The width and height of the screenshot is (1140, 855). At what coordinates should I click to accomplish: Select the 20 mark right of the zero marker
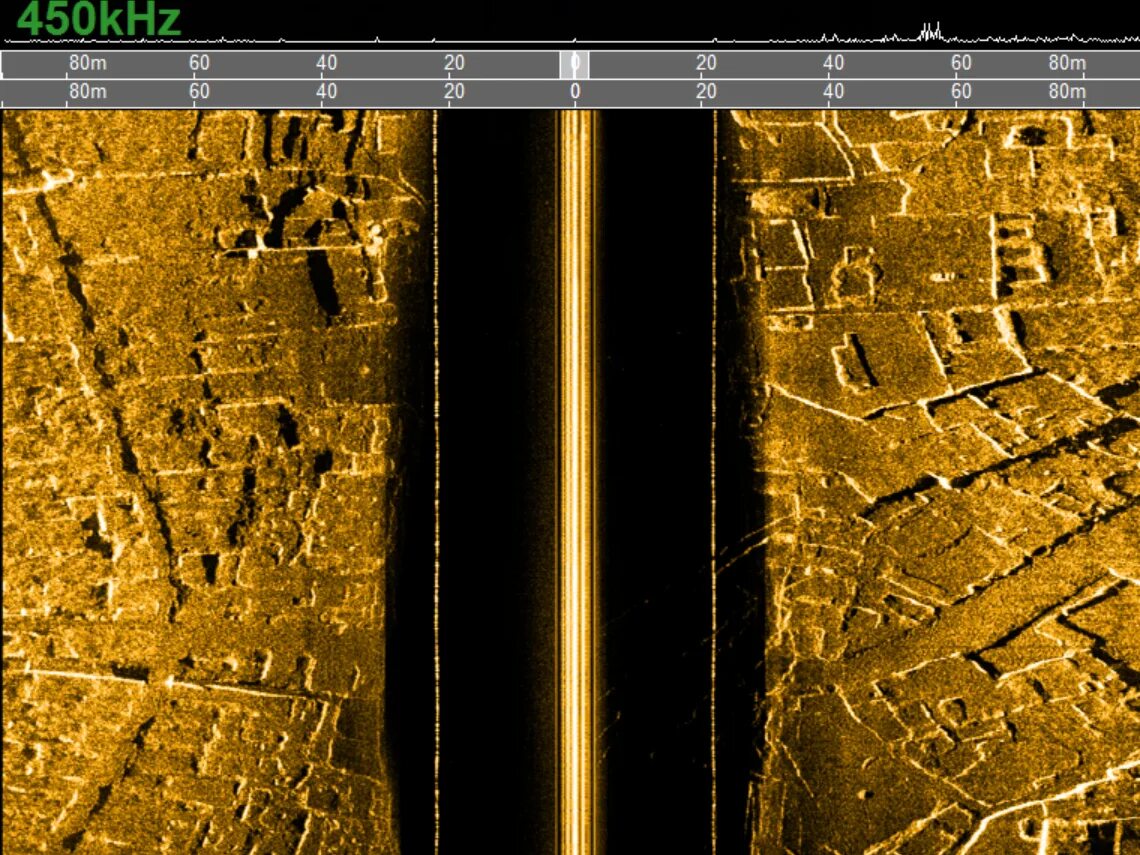(706, 62)
